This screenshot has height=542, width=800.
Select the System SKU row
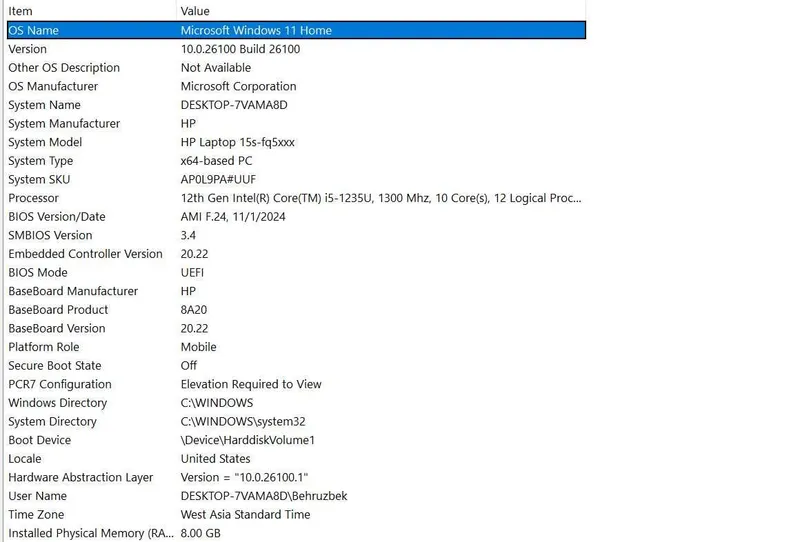click(x=296, y=179)
